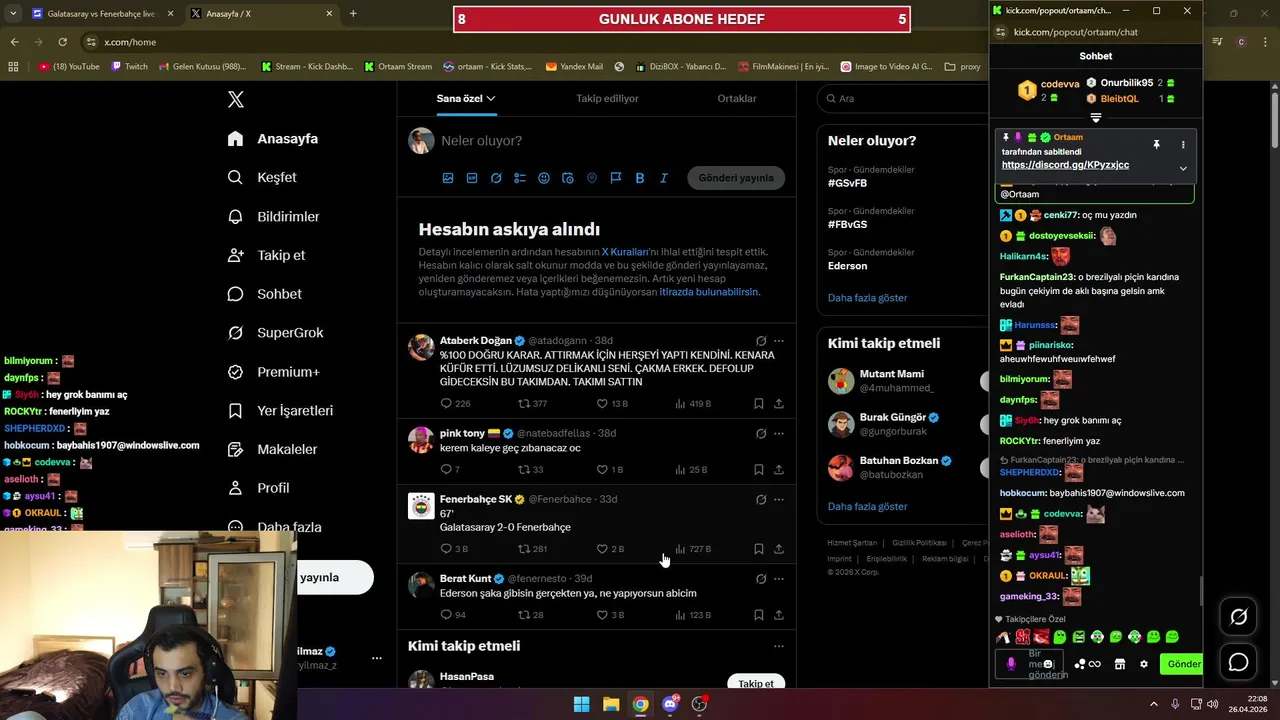Open the sidebar Takip et page
This screenshot has width=1280, height=720.
(266, 255)
